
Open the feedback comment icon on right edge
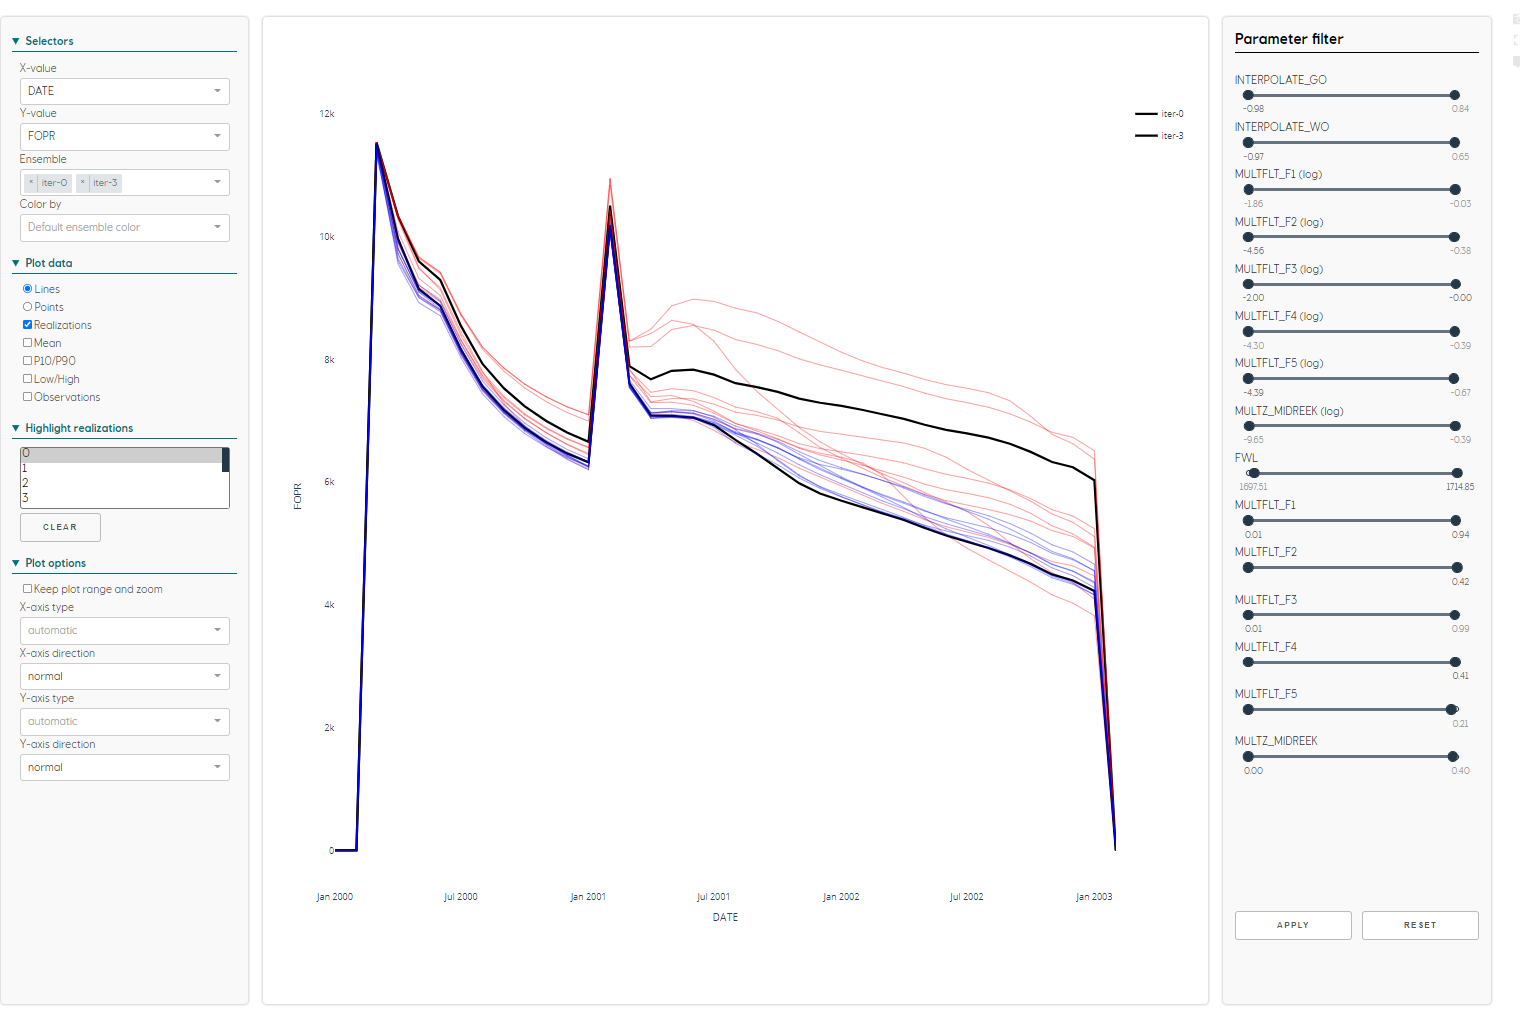1513,62
